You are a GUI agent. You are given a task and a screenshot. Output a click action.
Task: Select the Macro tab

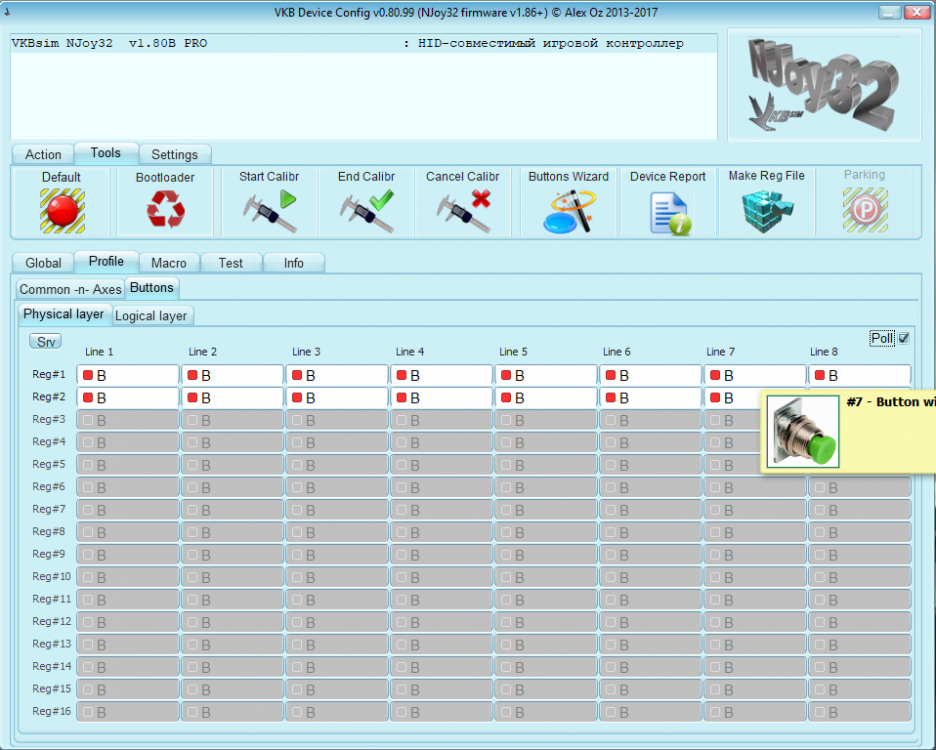[x=169, y=263]
